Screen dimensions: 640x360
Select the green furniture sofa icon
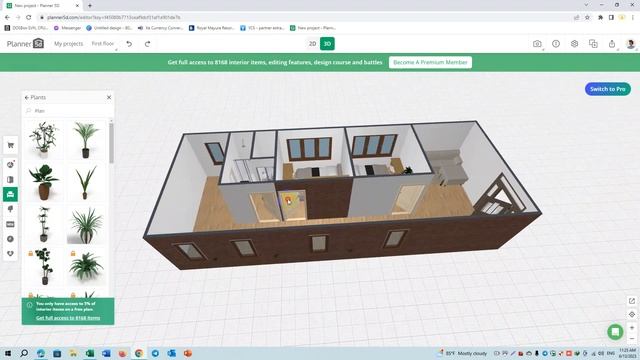click(10, 194)
